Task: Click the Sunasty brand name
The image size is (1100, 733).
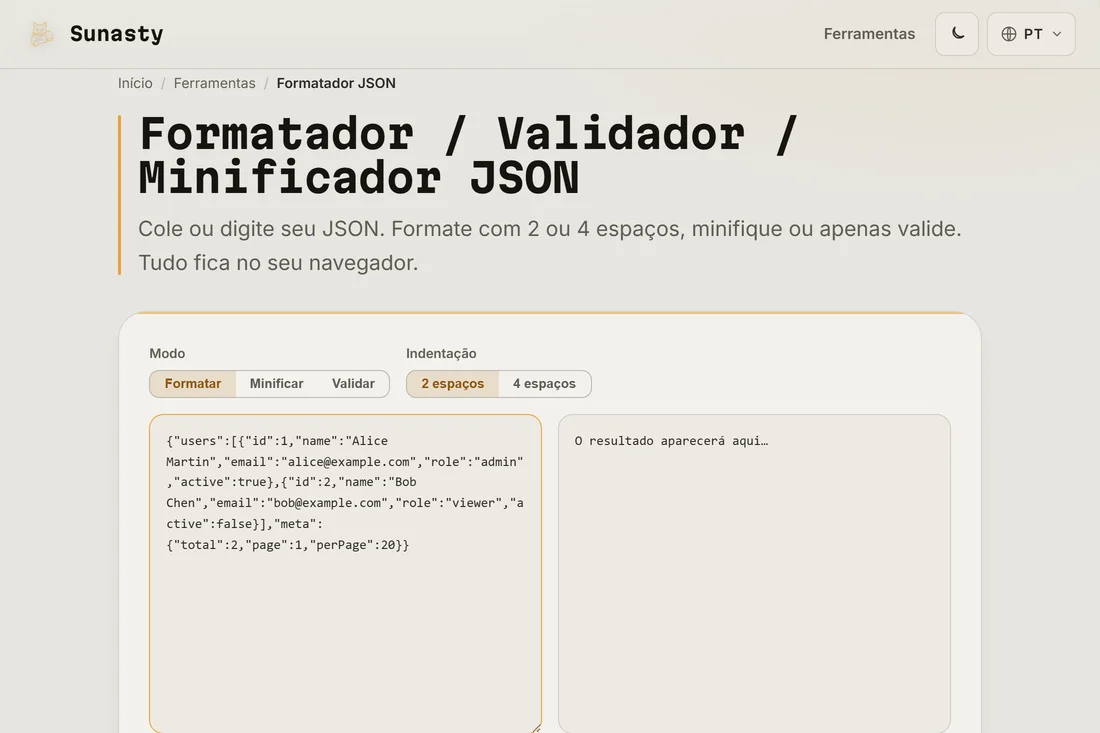Action: point(116,34)
